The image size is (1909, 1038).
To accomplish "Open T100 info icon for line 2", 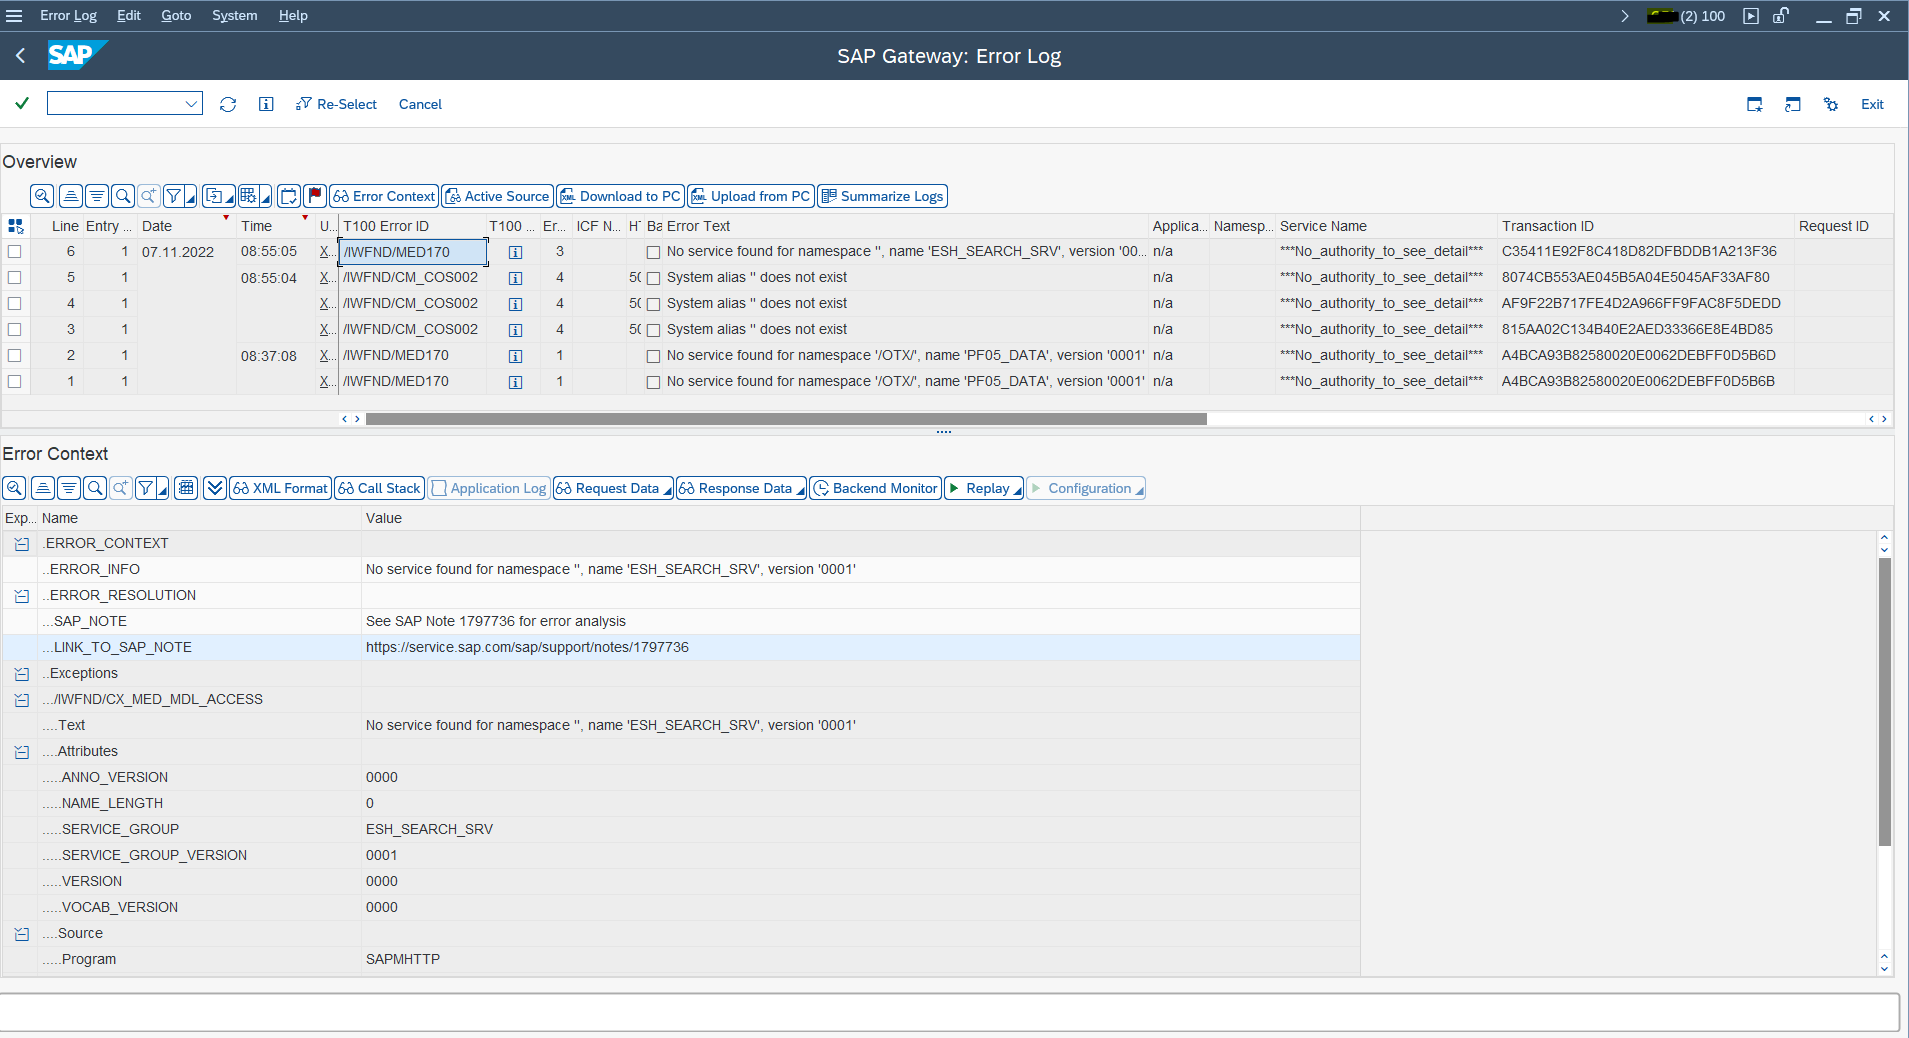I will pyautogui.click(x=515, y=356).
